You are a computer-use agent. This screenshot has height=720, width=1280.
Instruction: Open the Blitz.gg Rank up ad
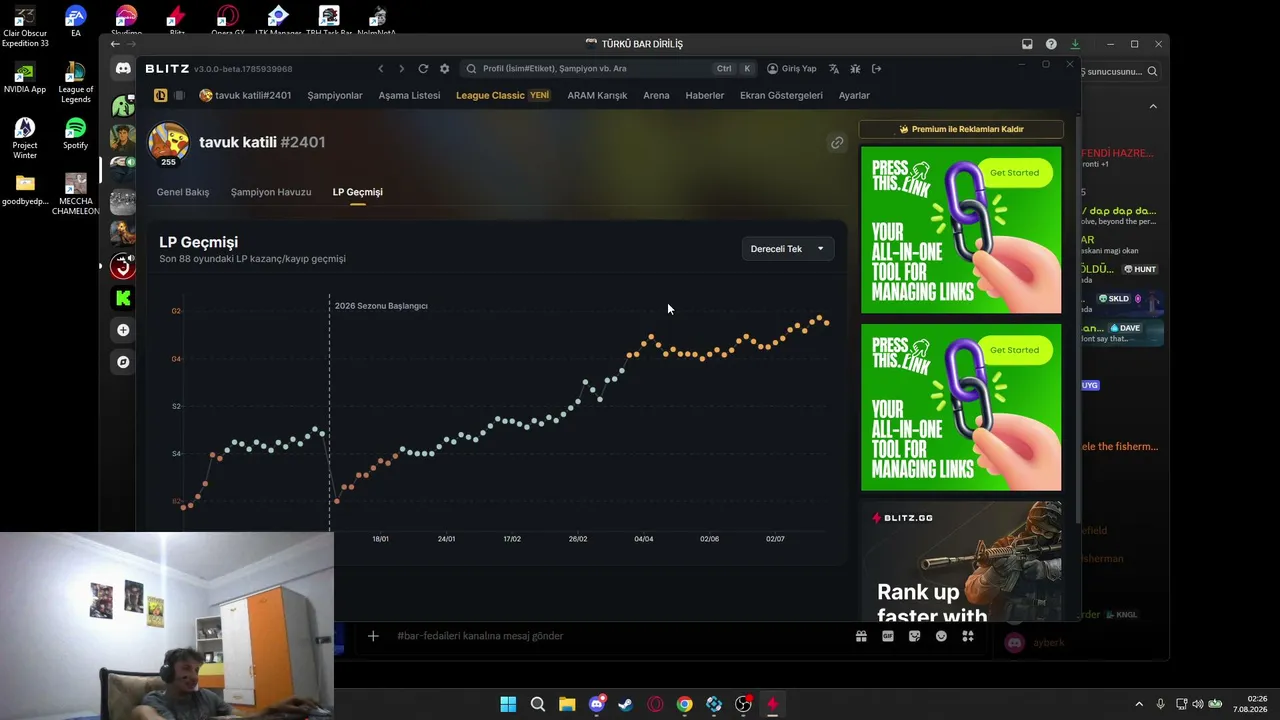pyautogui.click(x=961, y=561)
